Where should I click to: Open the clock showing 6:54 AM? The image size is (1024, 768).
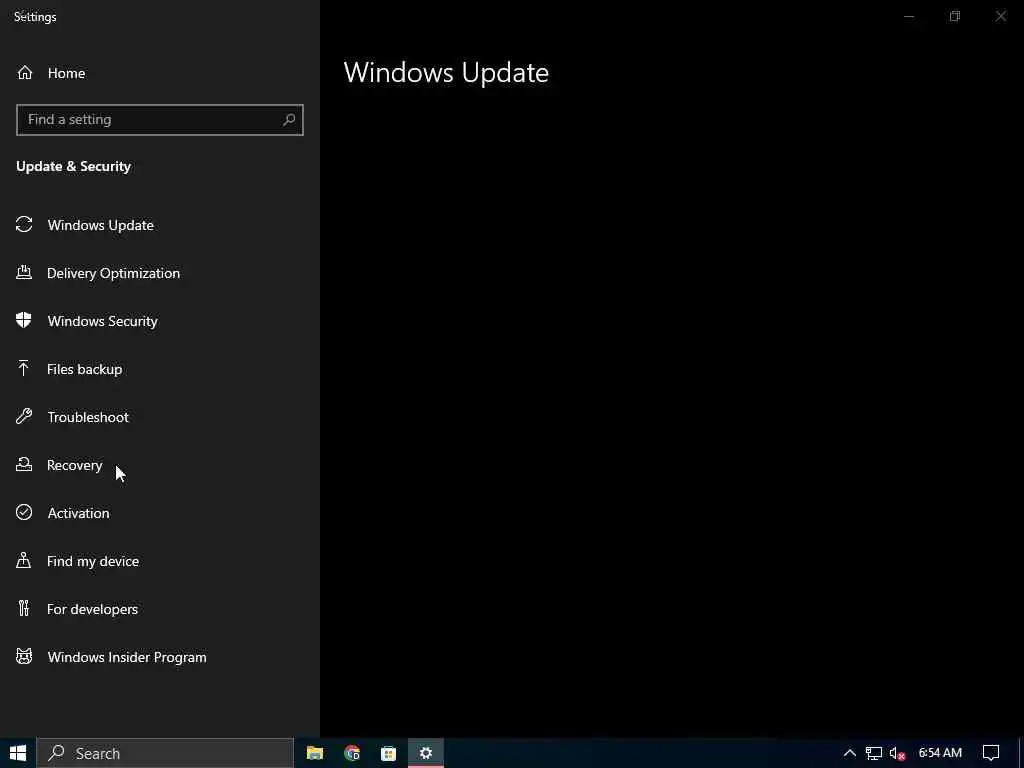click(x=940, y=753)
